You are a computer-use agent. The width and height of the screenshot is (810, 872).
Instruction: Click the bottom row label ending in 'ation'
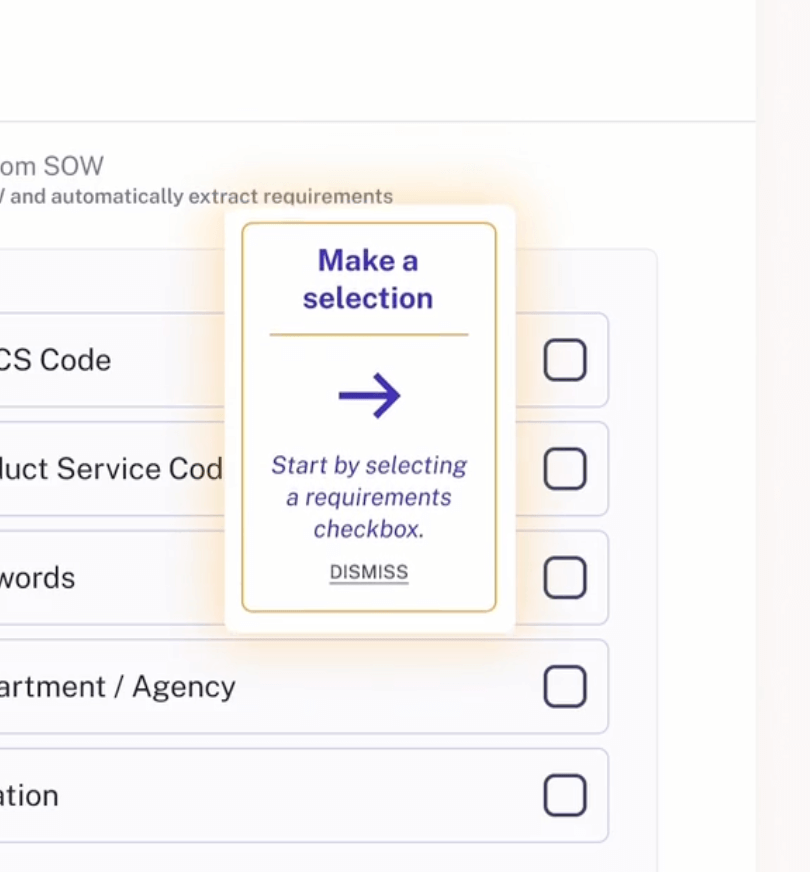tap(30, 796)
